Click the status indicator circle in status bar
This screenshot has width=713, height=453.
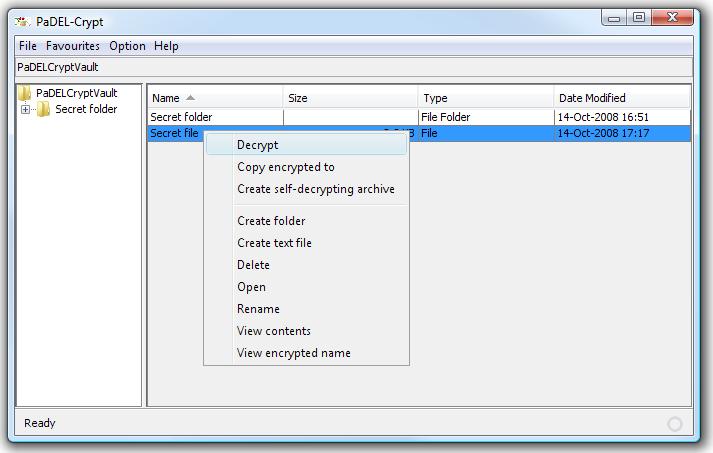(675, 424)
